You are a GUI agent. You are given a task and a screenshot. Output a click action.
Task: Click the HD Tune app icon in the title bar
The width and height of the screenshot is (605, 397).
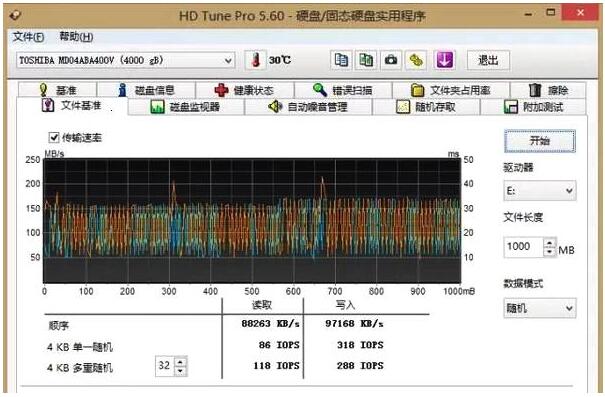15,15
